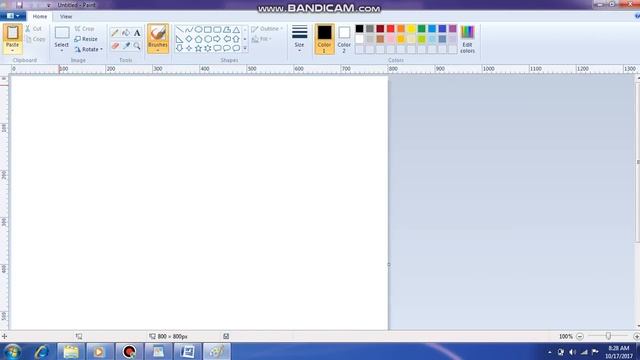Open the Brushes dropdown arrow
The width and height of the screenshot is (640, 360).
[x=158, y=50]
